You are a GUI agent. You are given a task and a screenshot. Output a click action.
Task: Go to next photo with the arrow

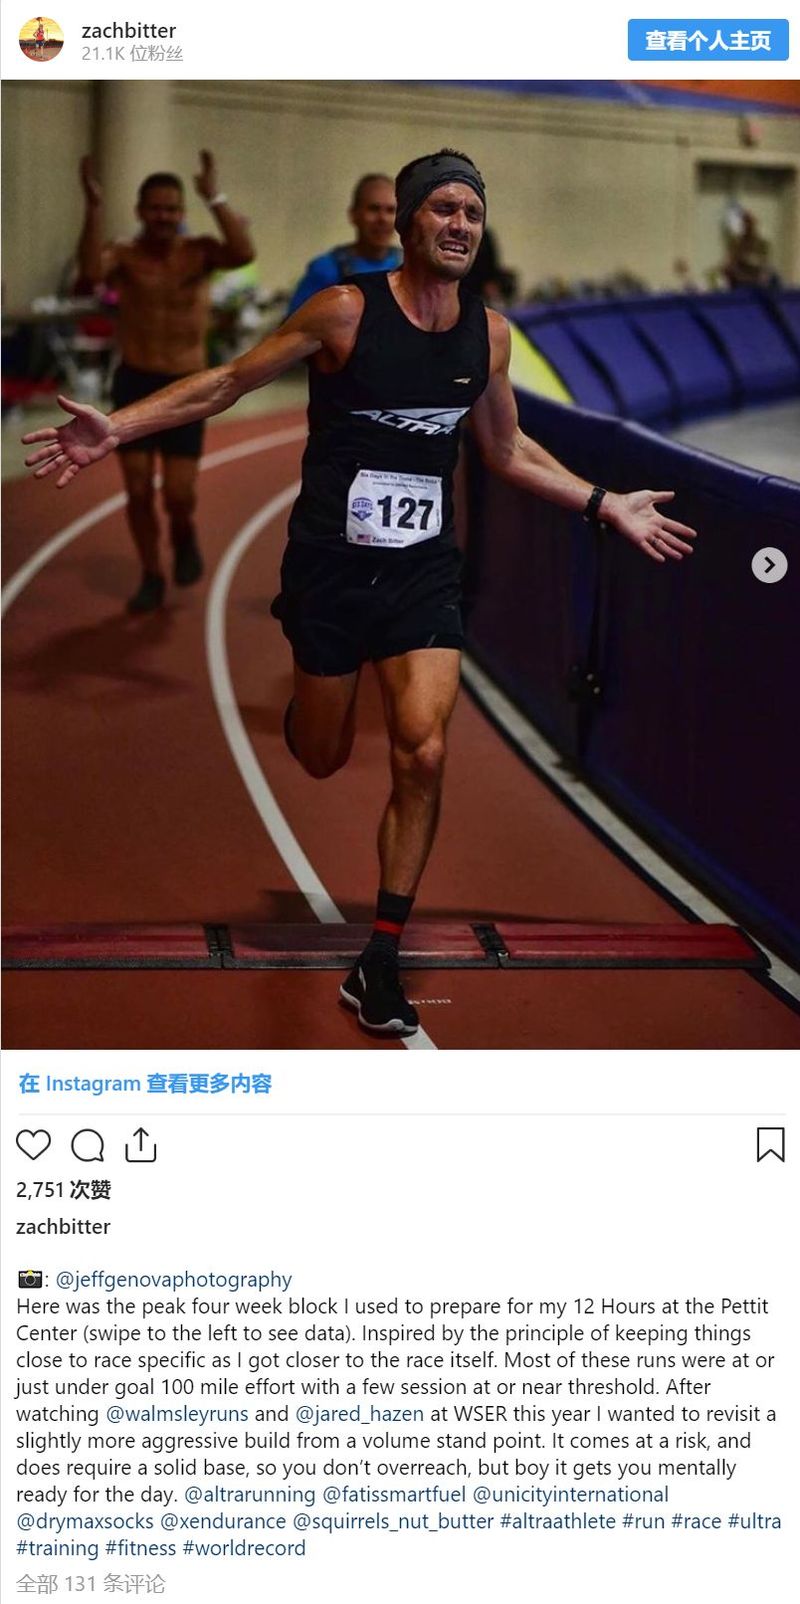[x=769, y=565]
